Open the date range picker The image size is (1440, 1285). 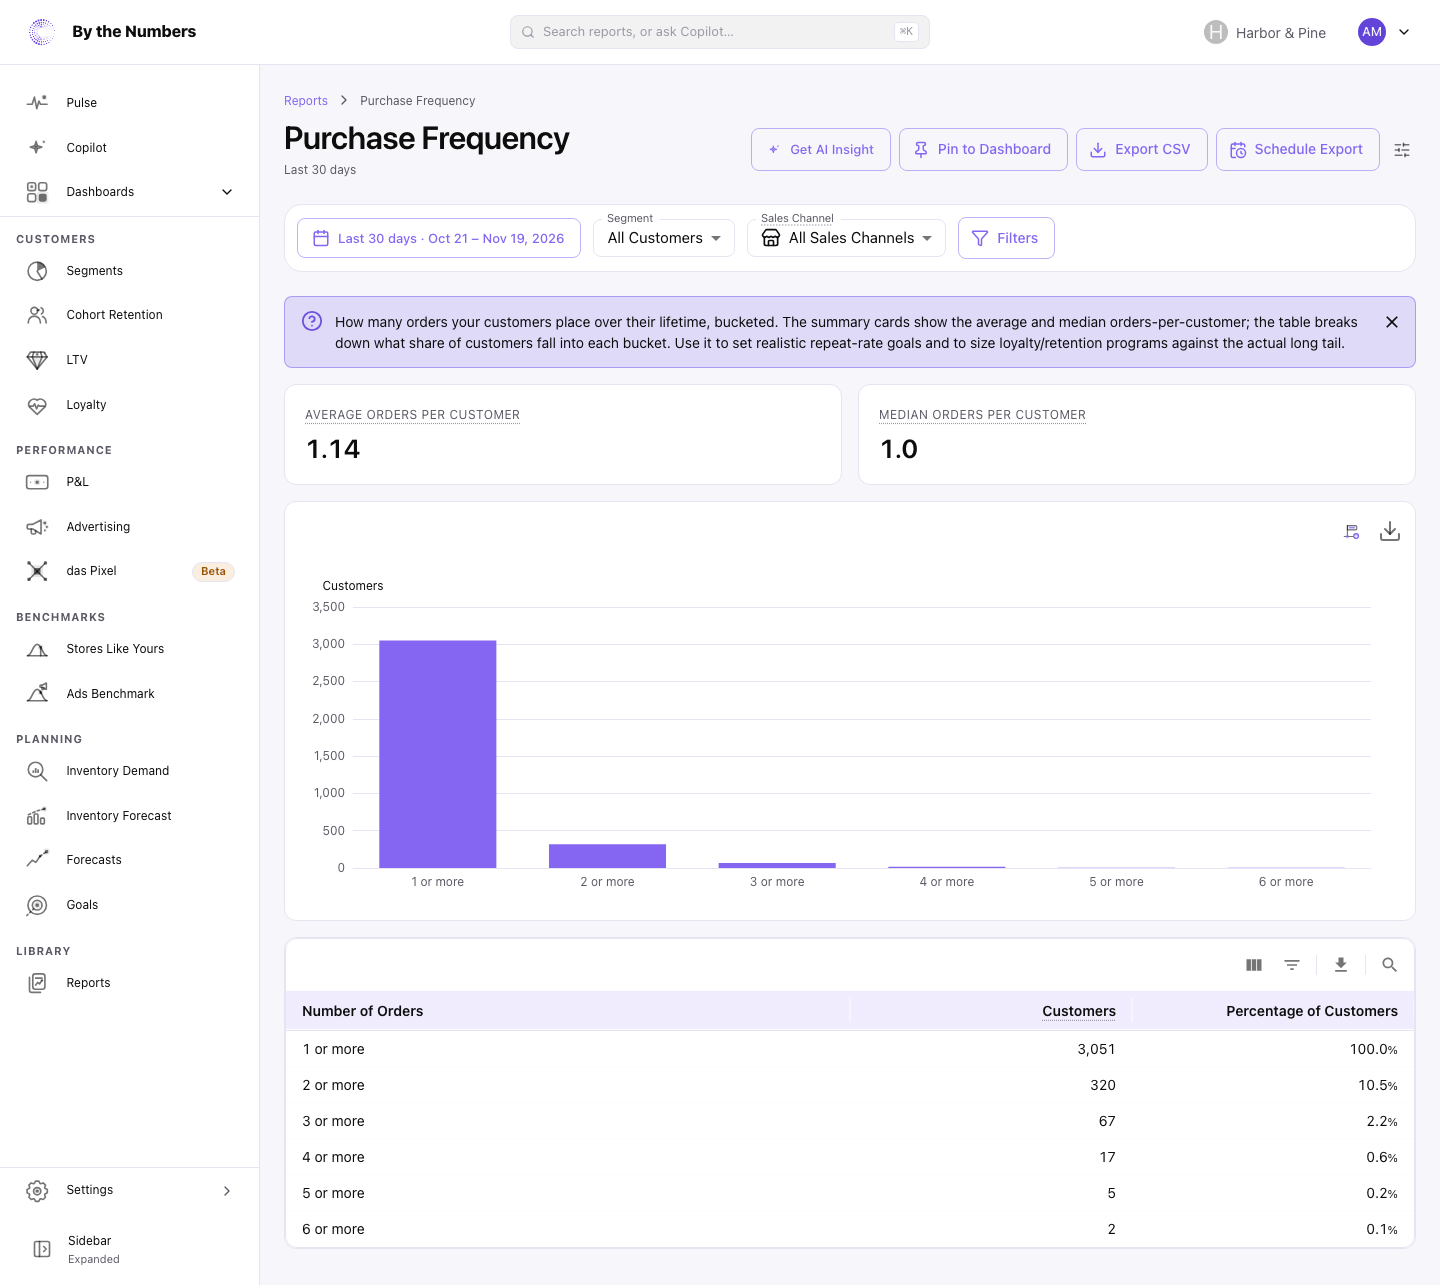pos(439,238)
